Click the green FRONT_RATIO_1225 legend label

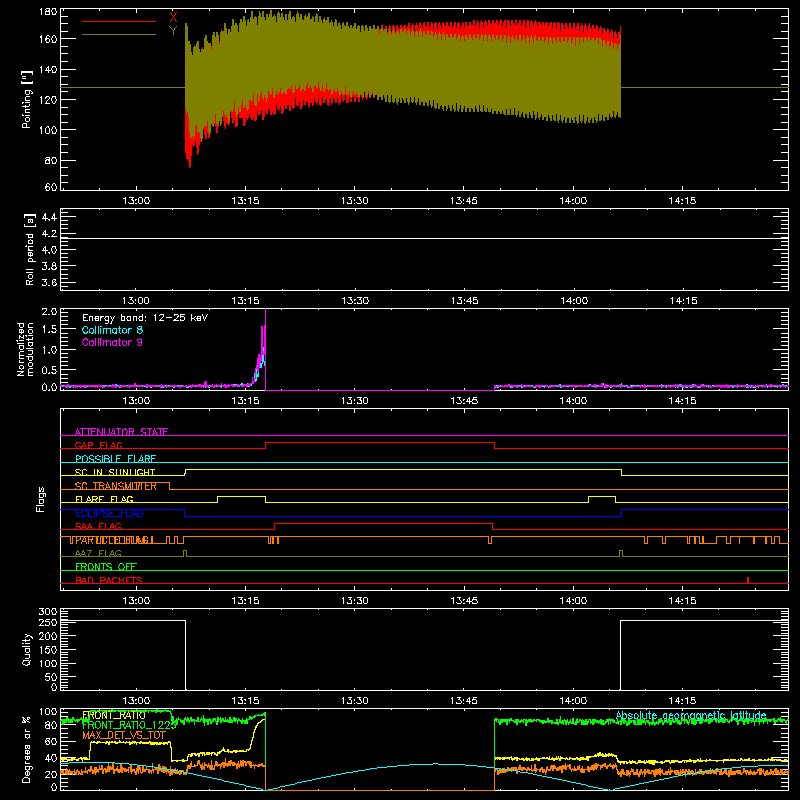pyautogui.click(x=129, y=725)
